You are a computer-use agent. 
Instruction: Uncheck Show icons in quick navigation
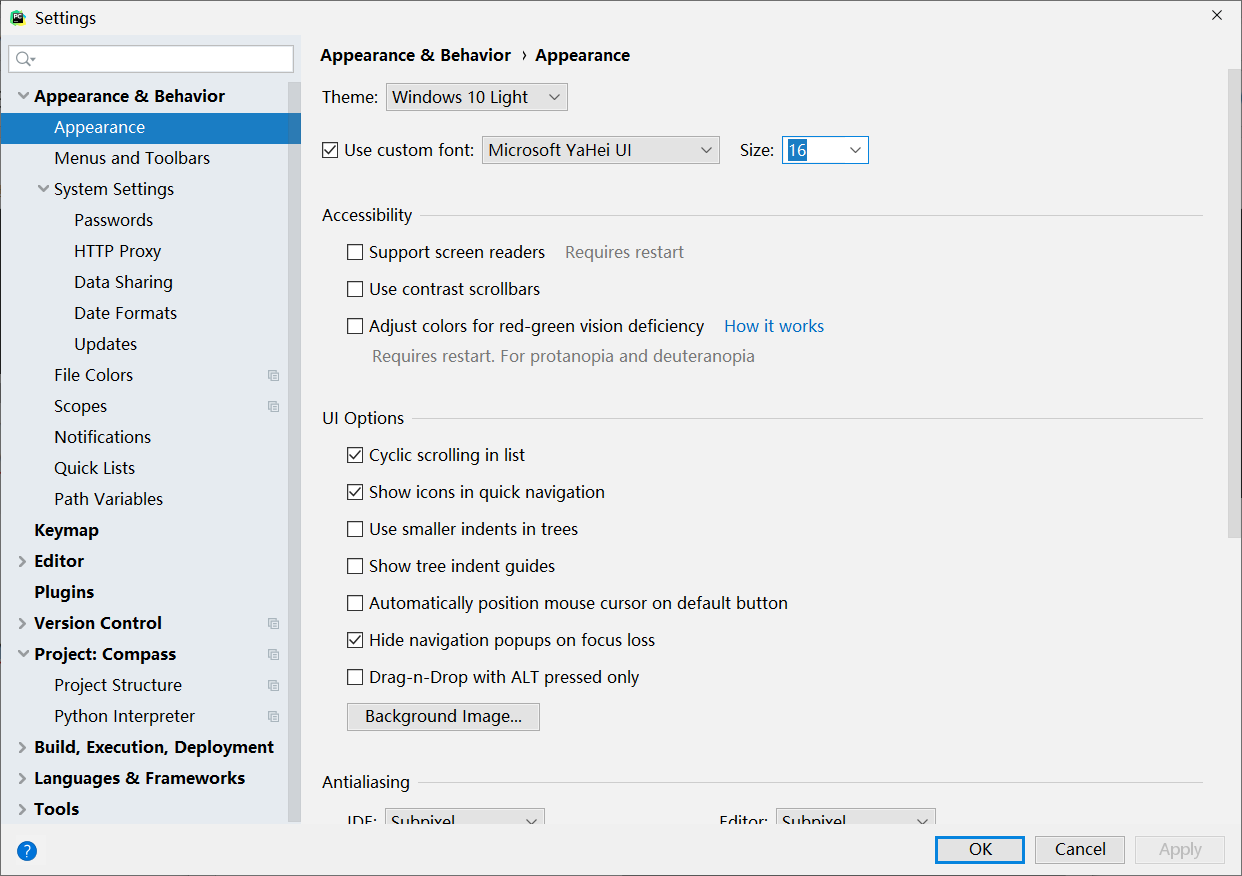pos(355,492)
